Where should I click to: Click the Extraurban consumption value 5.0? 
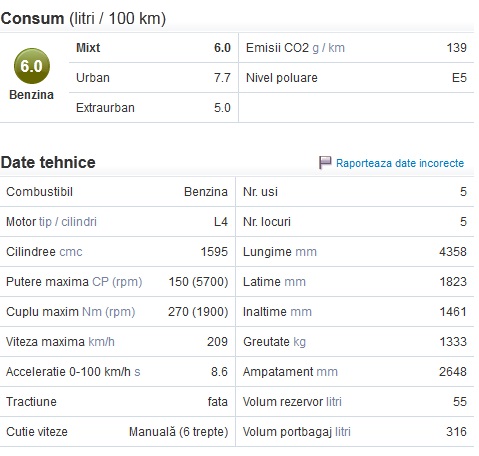point(222,108)
